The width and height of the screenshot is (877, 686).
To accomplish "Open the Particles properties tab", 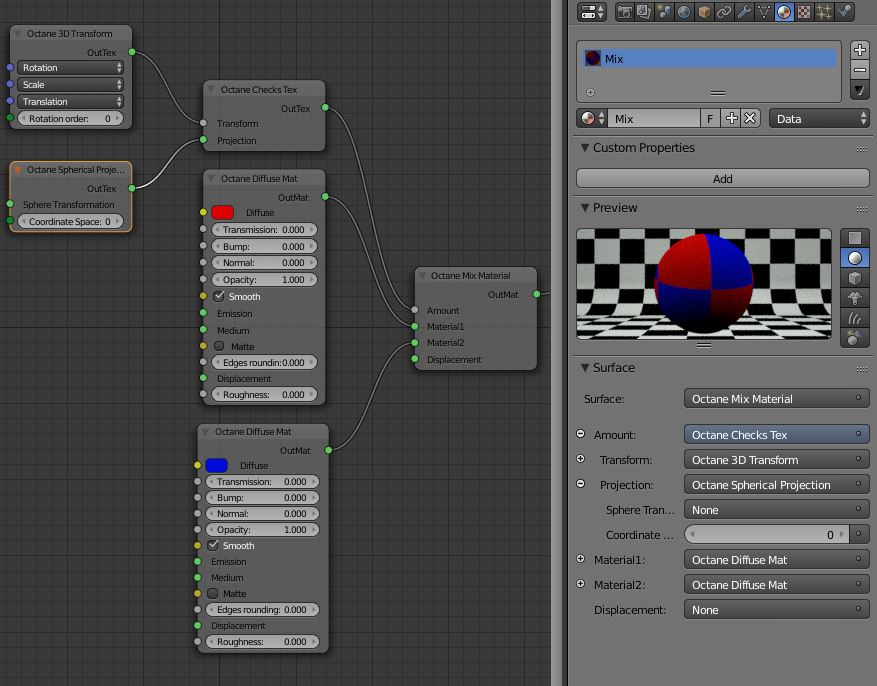I will coord(823,12).
